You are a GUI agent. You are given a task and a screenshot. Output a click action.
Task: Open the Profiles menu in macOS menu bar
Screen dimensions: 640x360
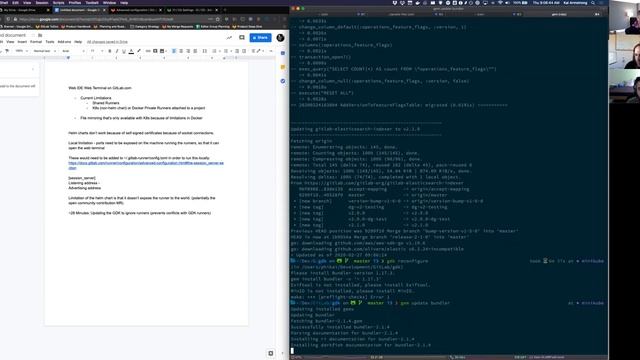tap(75, 2)
